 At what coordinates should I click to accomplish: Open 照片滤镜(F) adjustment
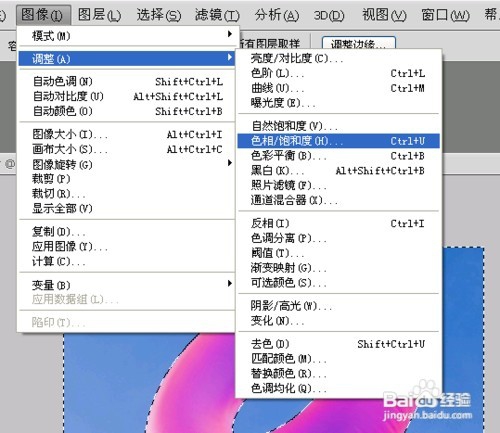pos(339,185)
